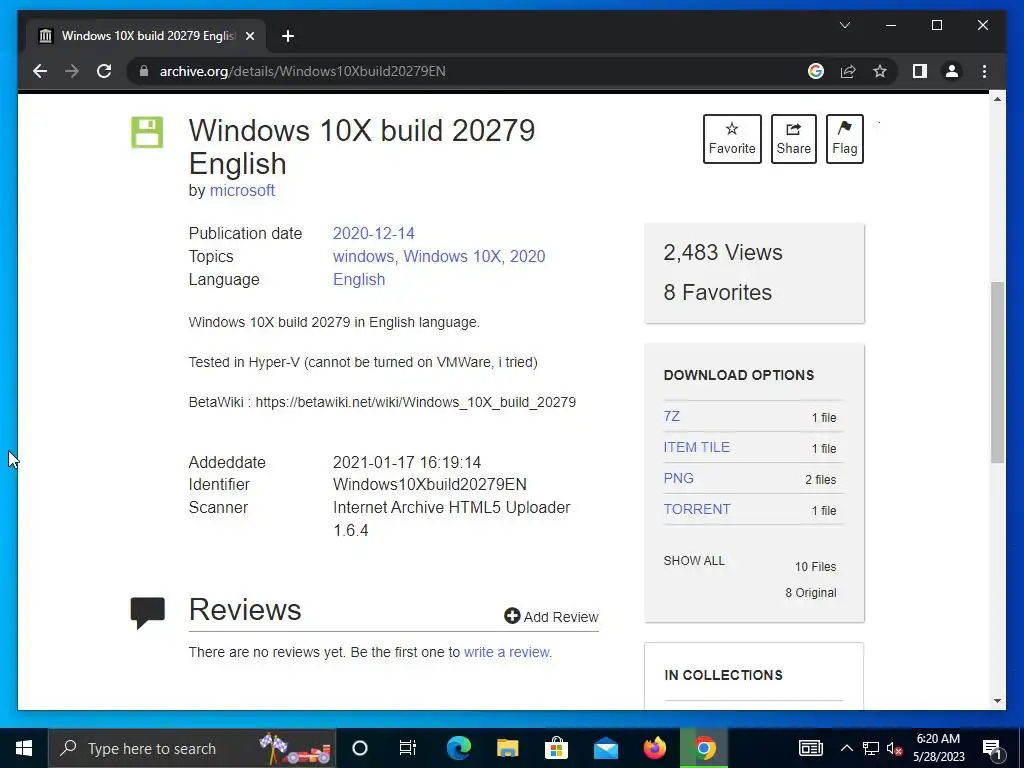Click the lock icon in address bar
This screenshot has height=768, width=1024.
pos(144,71)
